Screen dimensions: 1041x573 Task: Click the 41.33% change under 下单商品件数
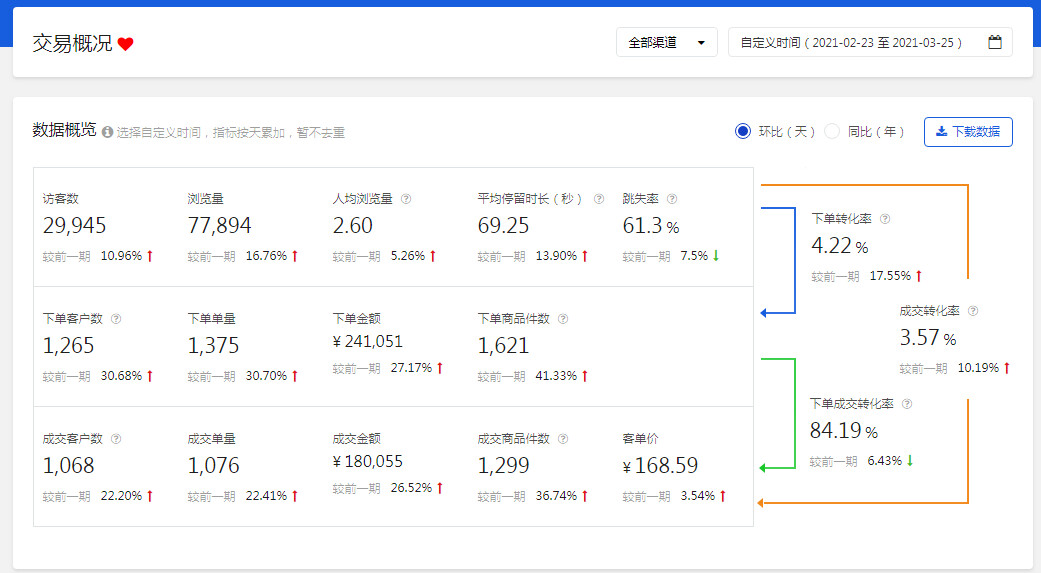pyautogui.click(x=556, y=376)
